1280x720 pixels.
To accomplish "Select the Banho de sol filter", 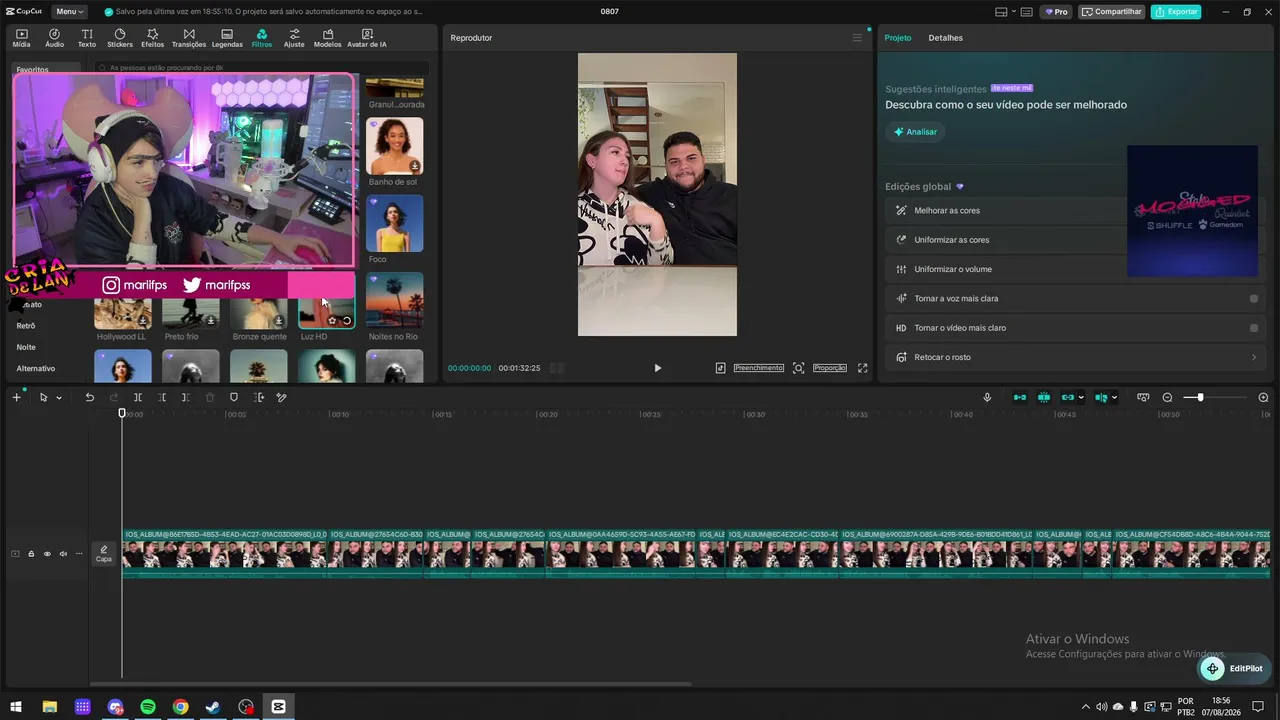I will tap(395, 146).
